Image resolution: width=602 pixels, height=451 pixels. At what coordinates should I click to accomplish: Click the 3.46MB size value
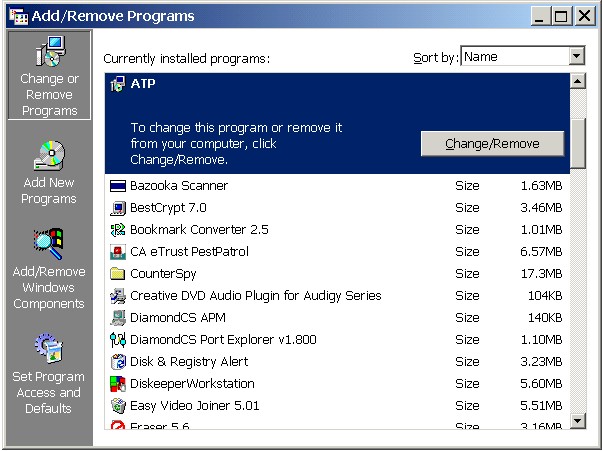point(541,208)
